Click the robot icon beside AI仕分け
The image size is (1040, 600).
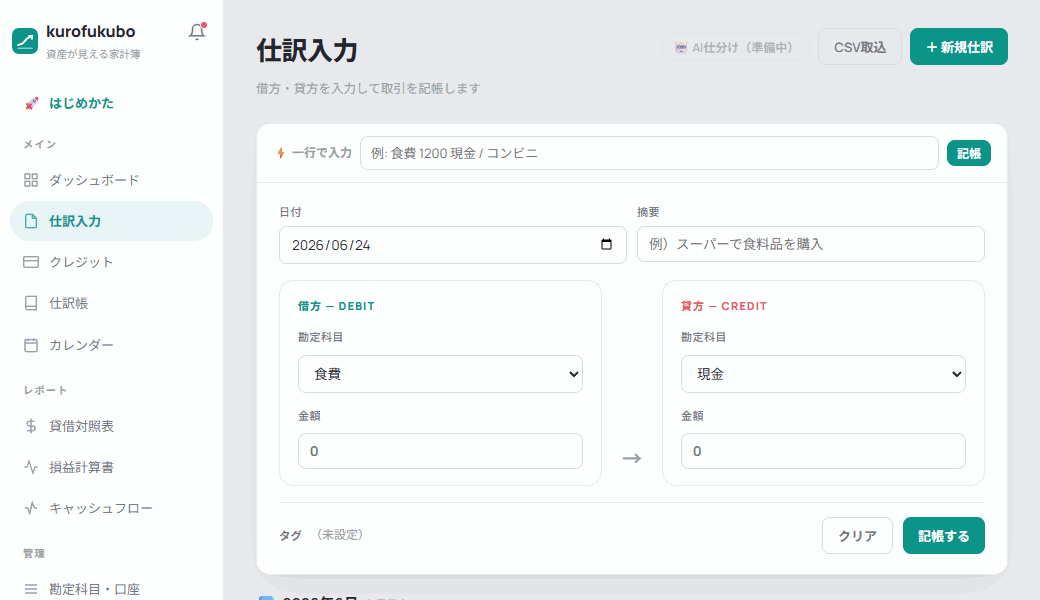click(681, 48)
